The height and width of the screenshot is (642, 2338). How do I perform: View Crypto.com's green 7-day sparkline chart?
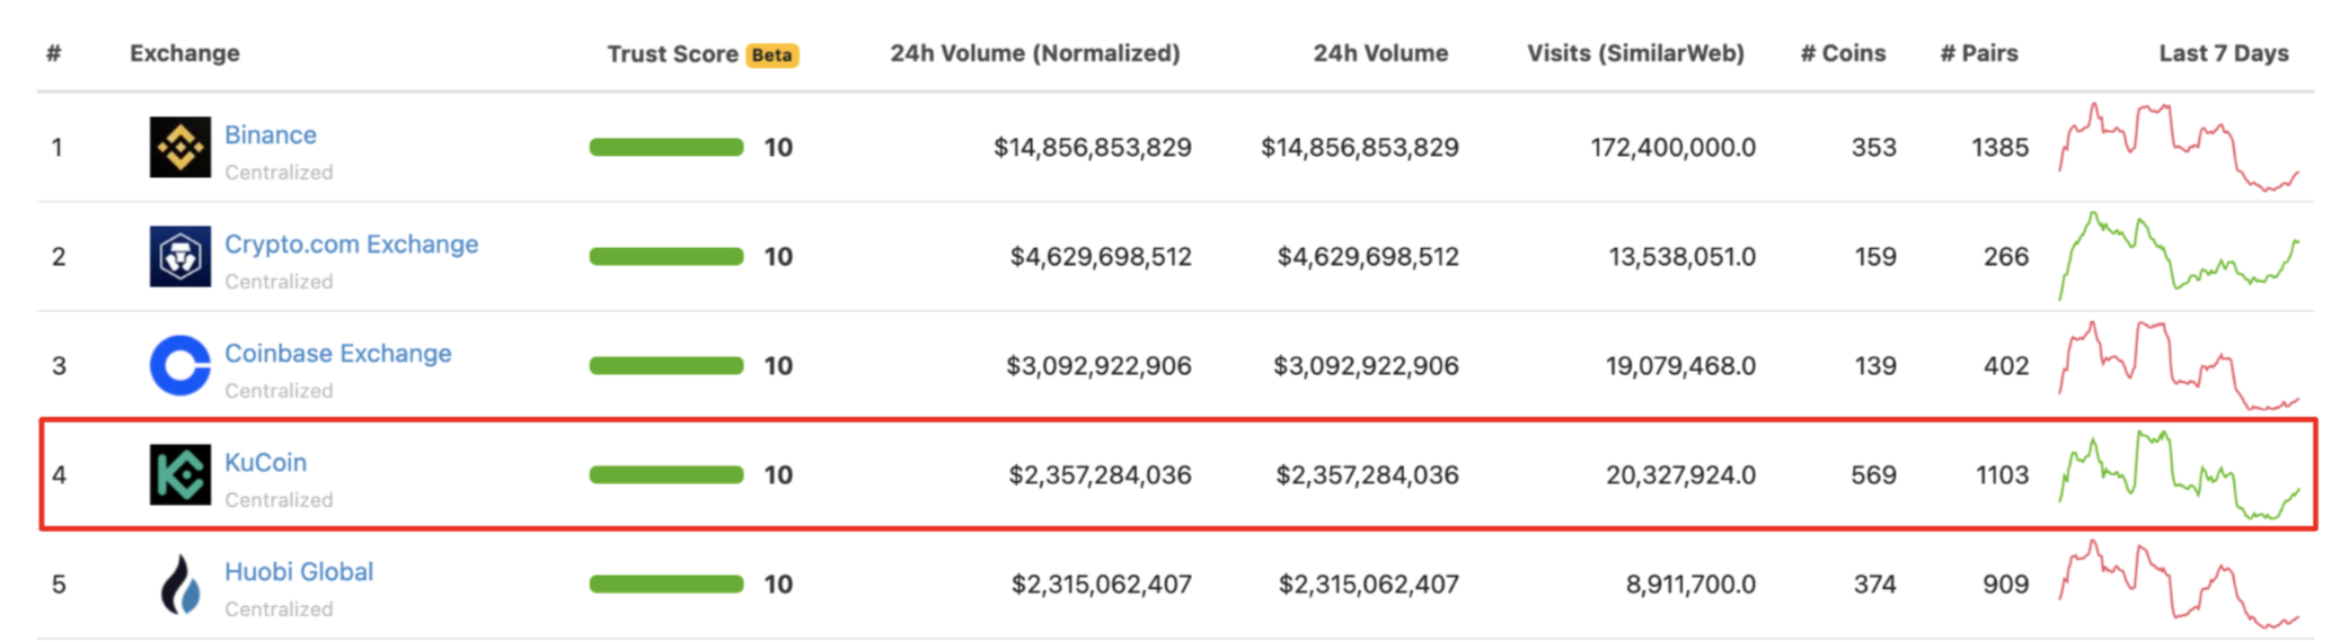pyautogui.click(x=2179, y=256)
